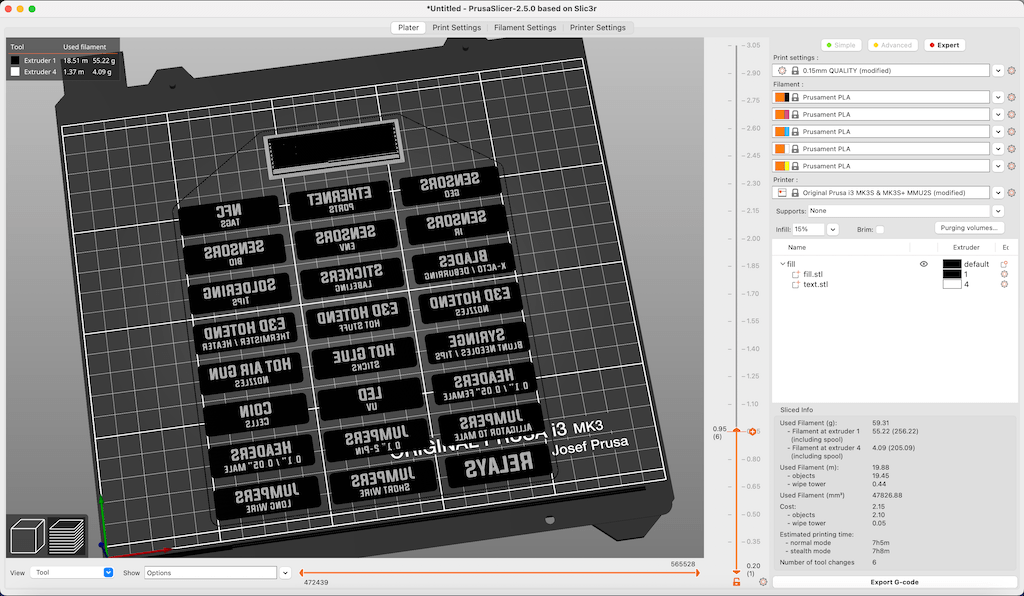Switch to the sliced layers preview icon
The height and width of the screenshot is (596, 1024).
[x=67, y=536]
